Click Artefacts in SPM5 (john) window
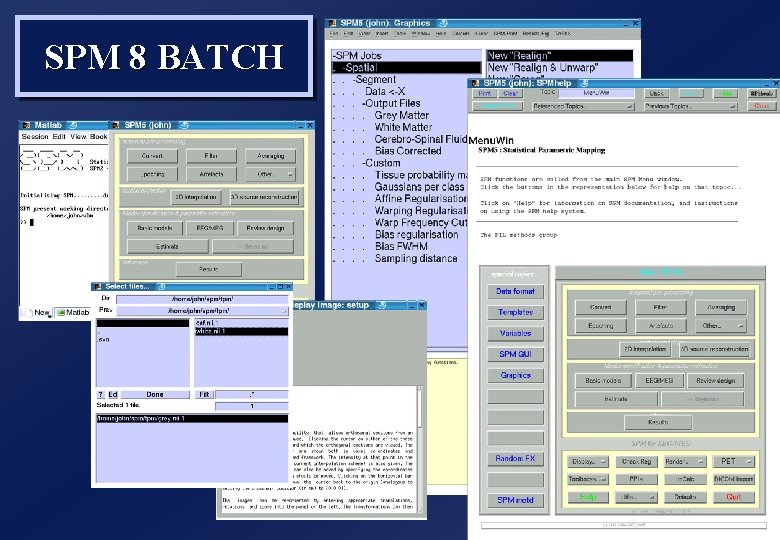This screenshot has height=540, width=780. pyautogui.click(x=211, y=175)
